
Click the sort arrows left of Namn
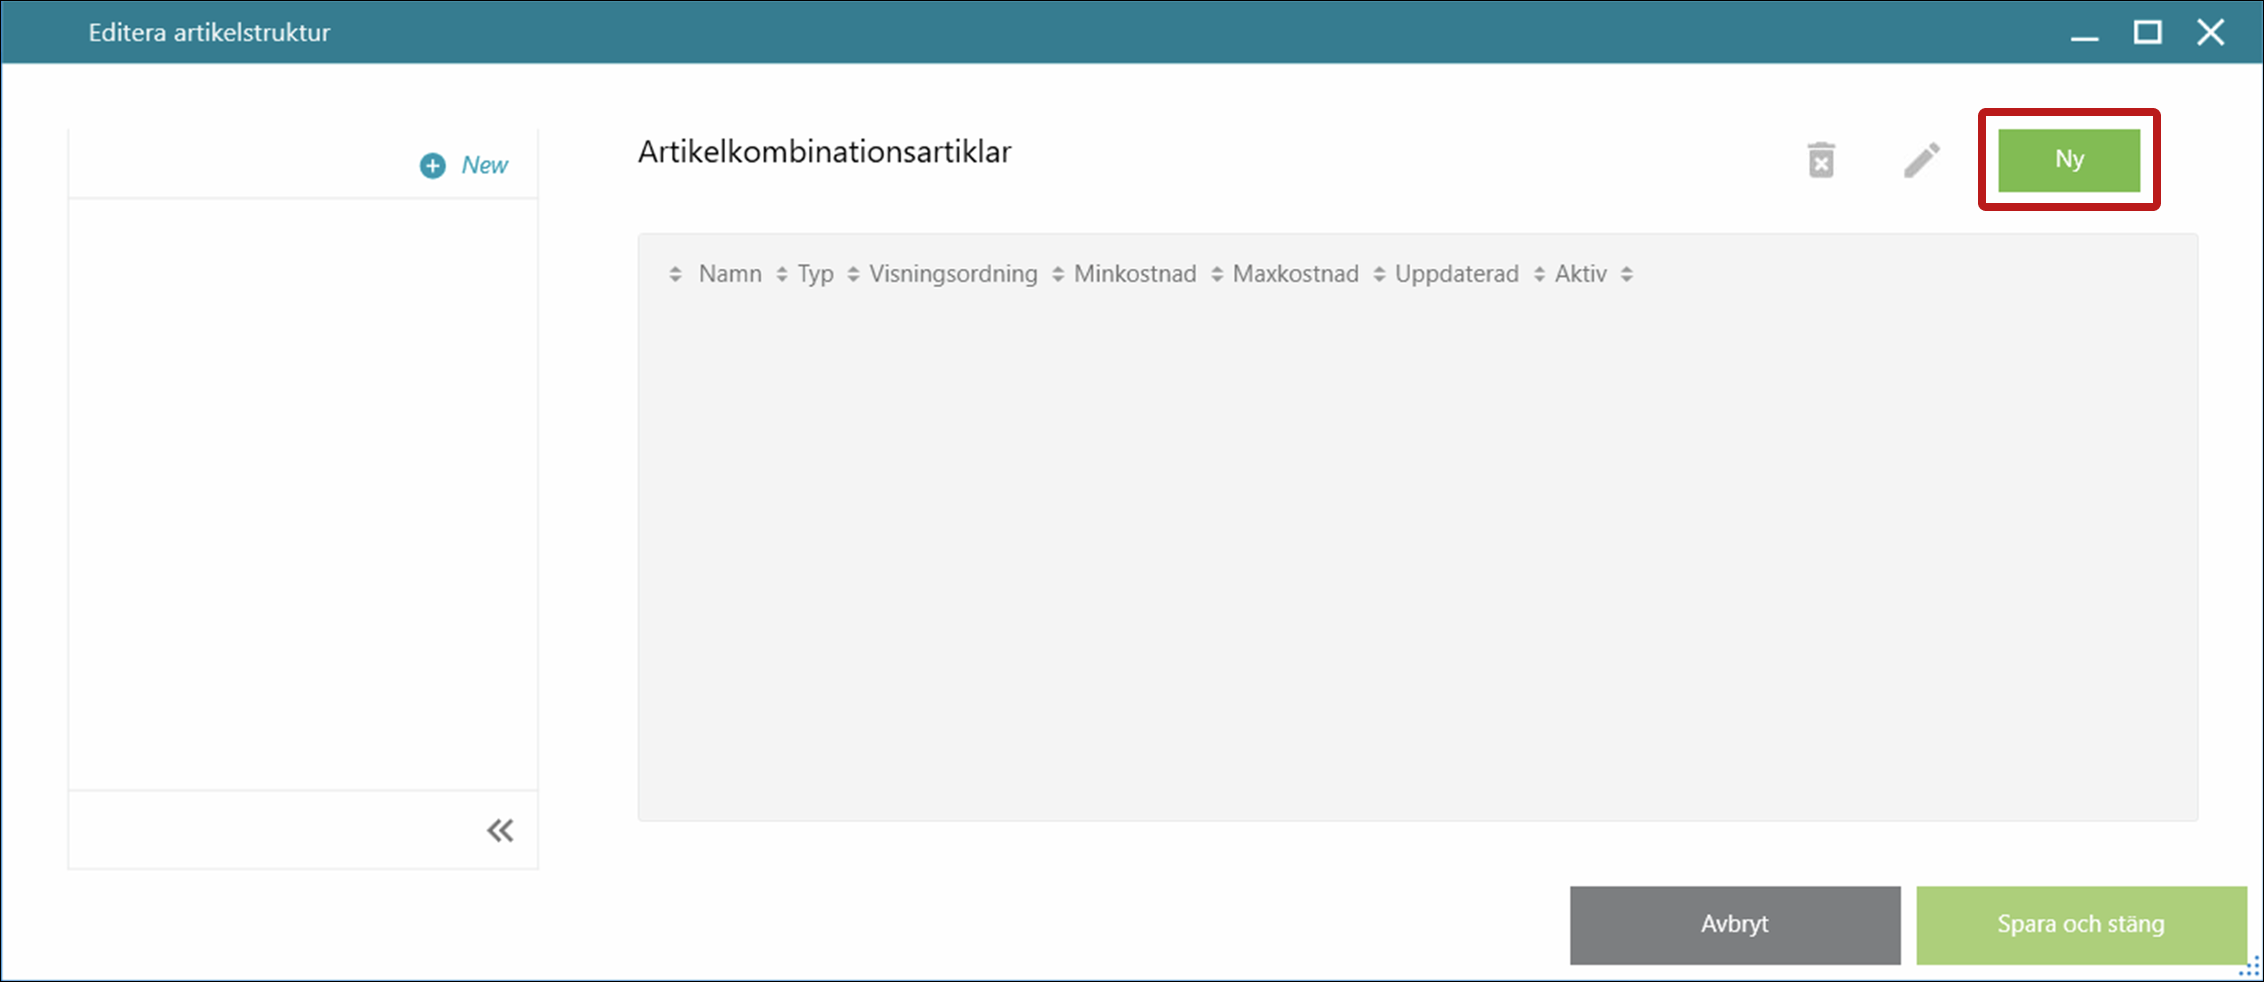pyautogui.click(x=676, y=274)
